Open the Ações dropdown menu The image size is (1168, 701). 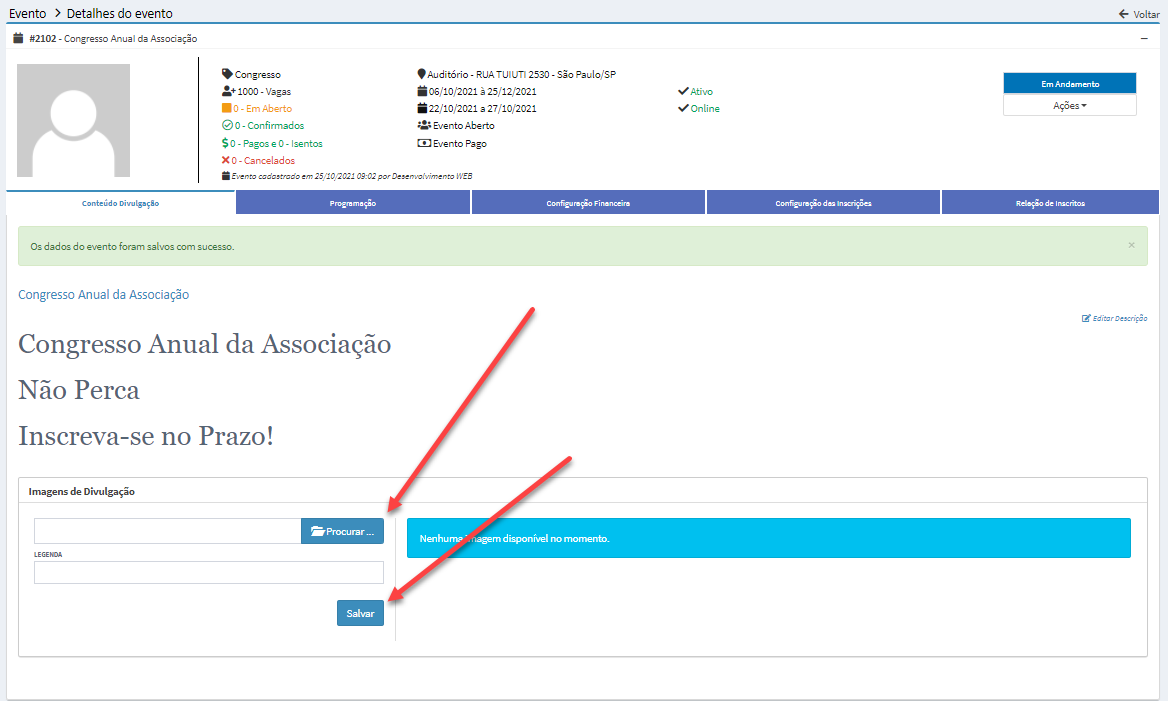pos(1069,104)
